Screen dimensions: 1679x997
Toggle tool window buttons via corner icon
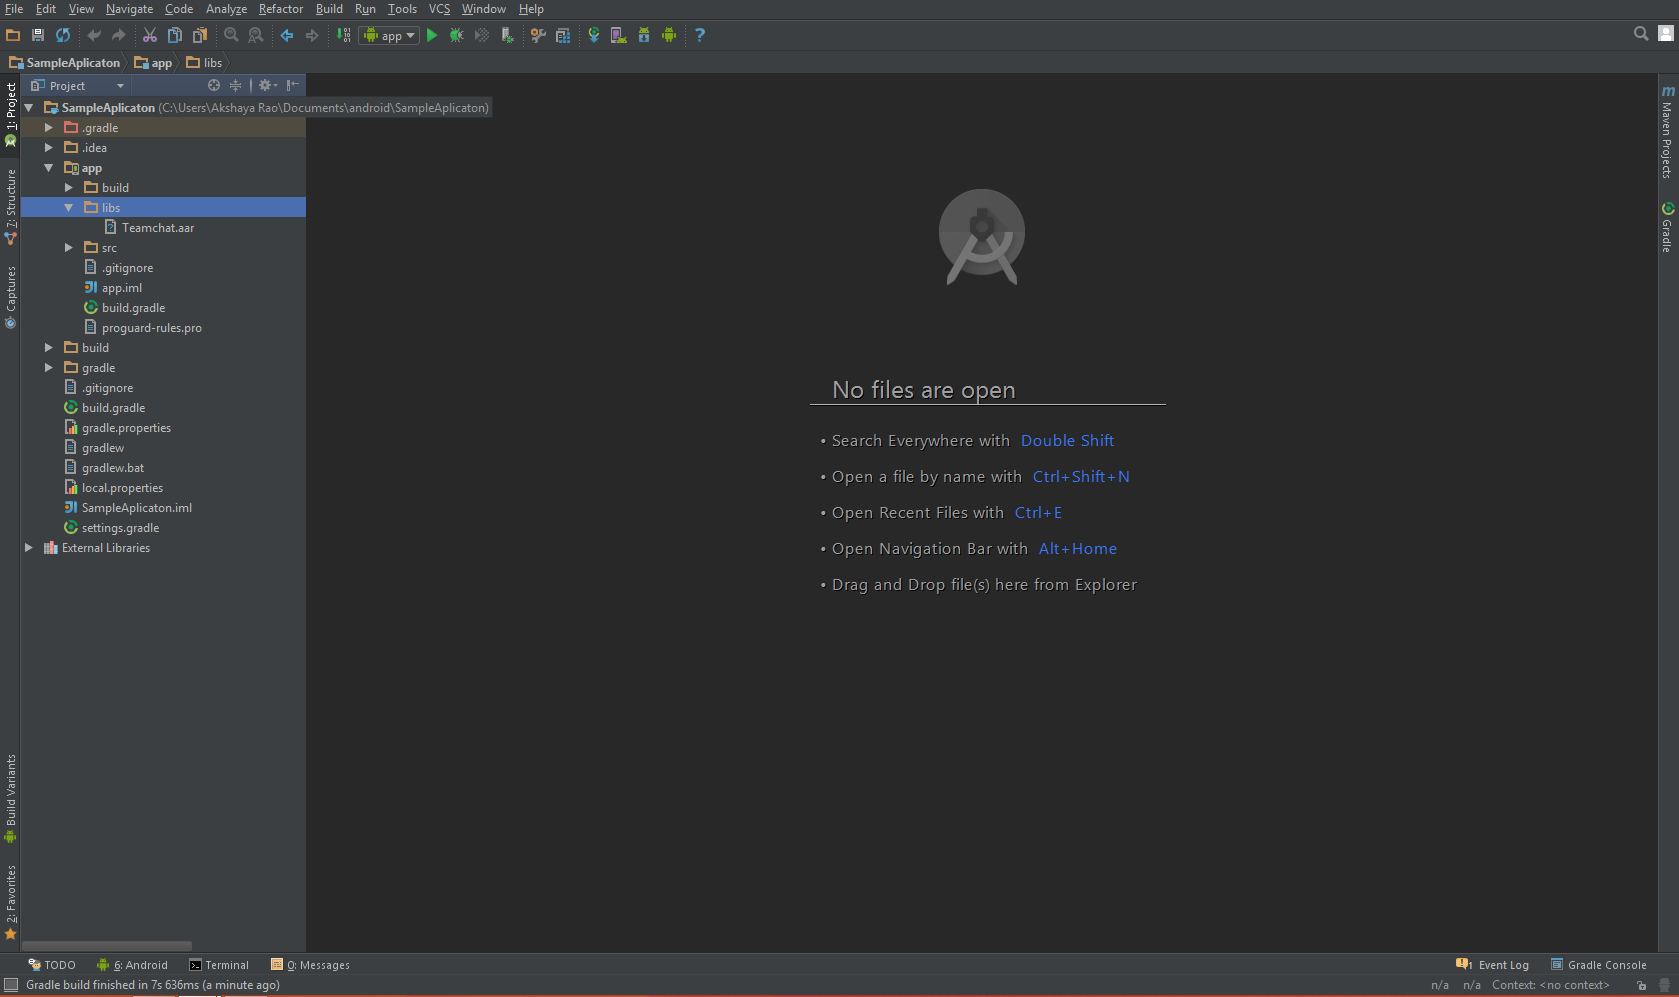tap(10, 985)
